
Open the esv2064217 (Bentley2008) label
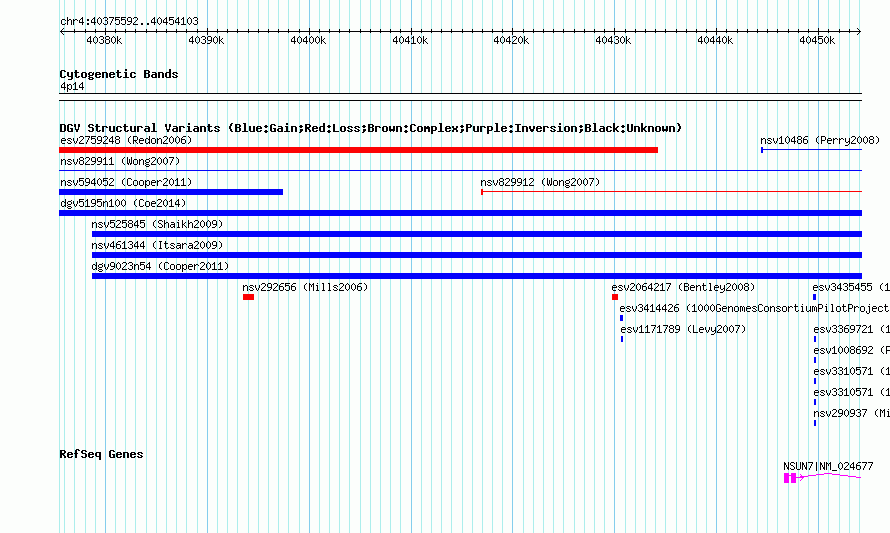(683, 287)
